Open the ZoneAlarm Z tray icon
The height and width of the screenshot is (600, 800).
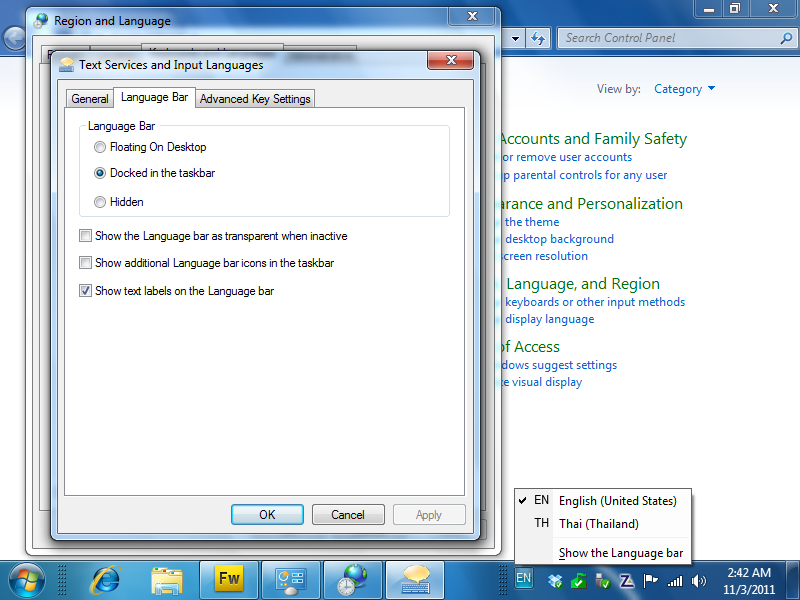tap(627, 581)
